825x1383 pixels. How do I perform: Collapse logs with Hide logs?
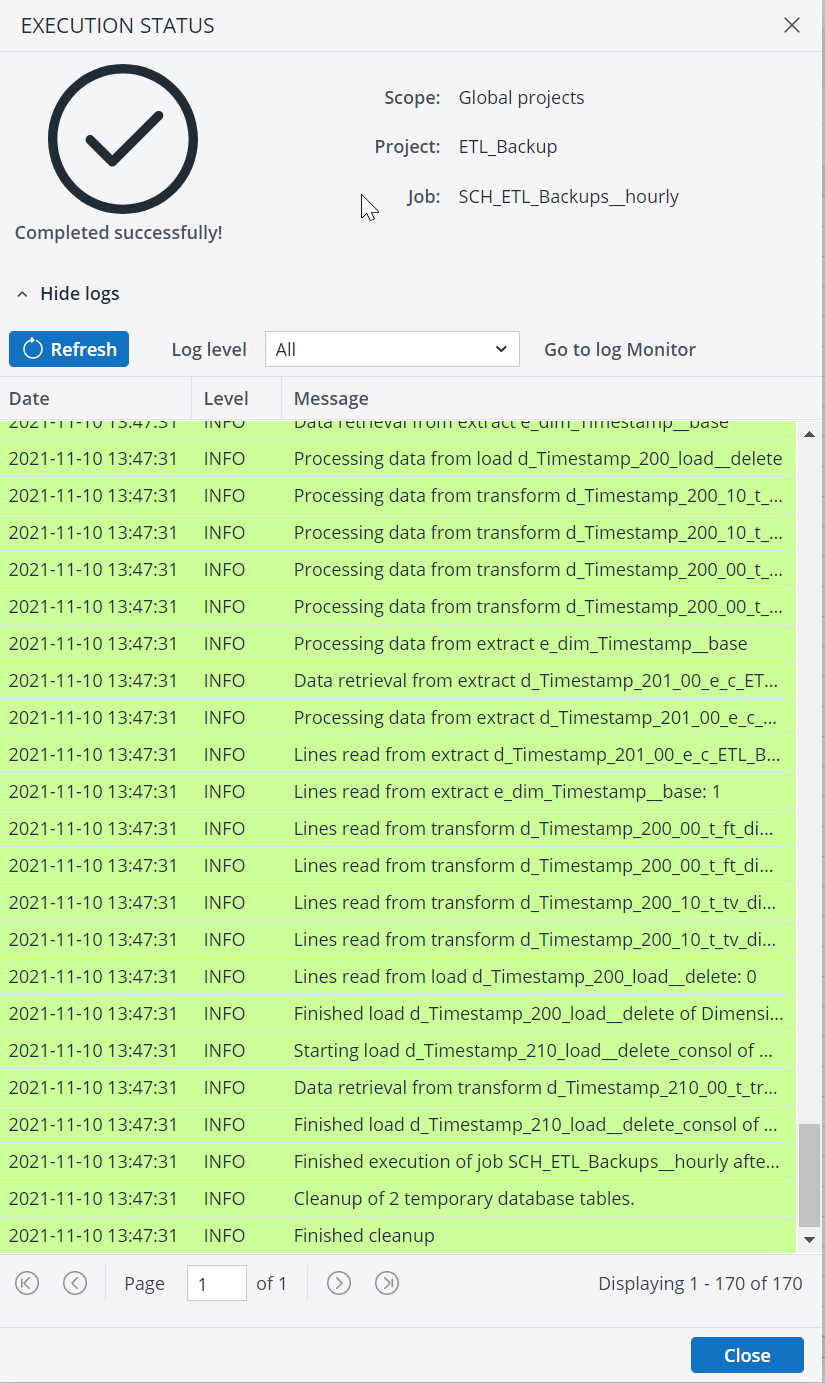tap(68, 294)
